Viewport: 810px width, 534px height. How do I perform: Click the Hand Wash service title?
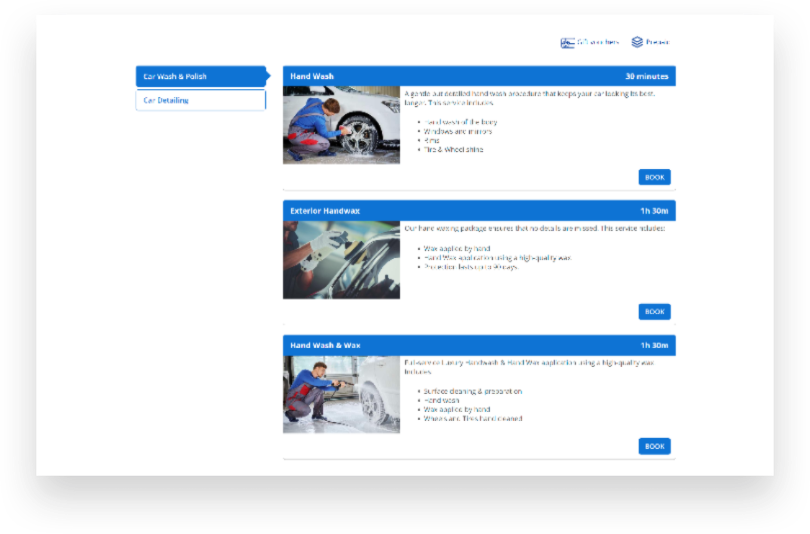pos(312,76)
